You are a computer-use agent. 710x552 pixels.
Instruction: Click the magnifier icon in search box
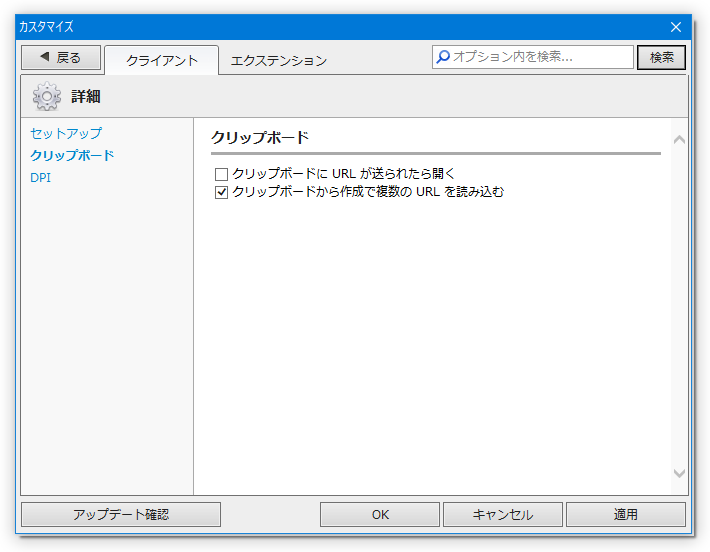(443, 57)
